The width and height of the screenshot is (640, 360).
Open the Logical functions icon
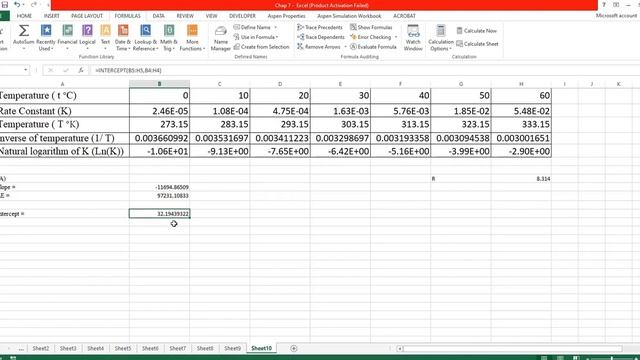[x=87, y=31]
